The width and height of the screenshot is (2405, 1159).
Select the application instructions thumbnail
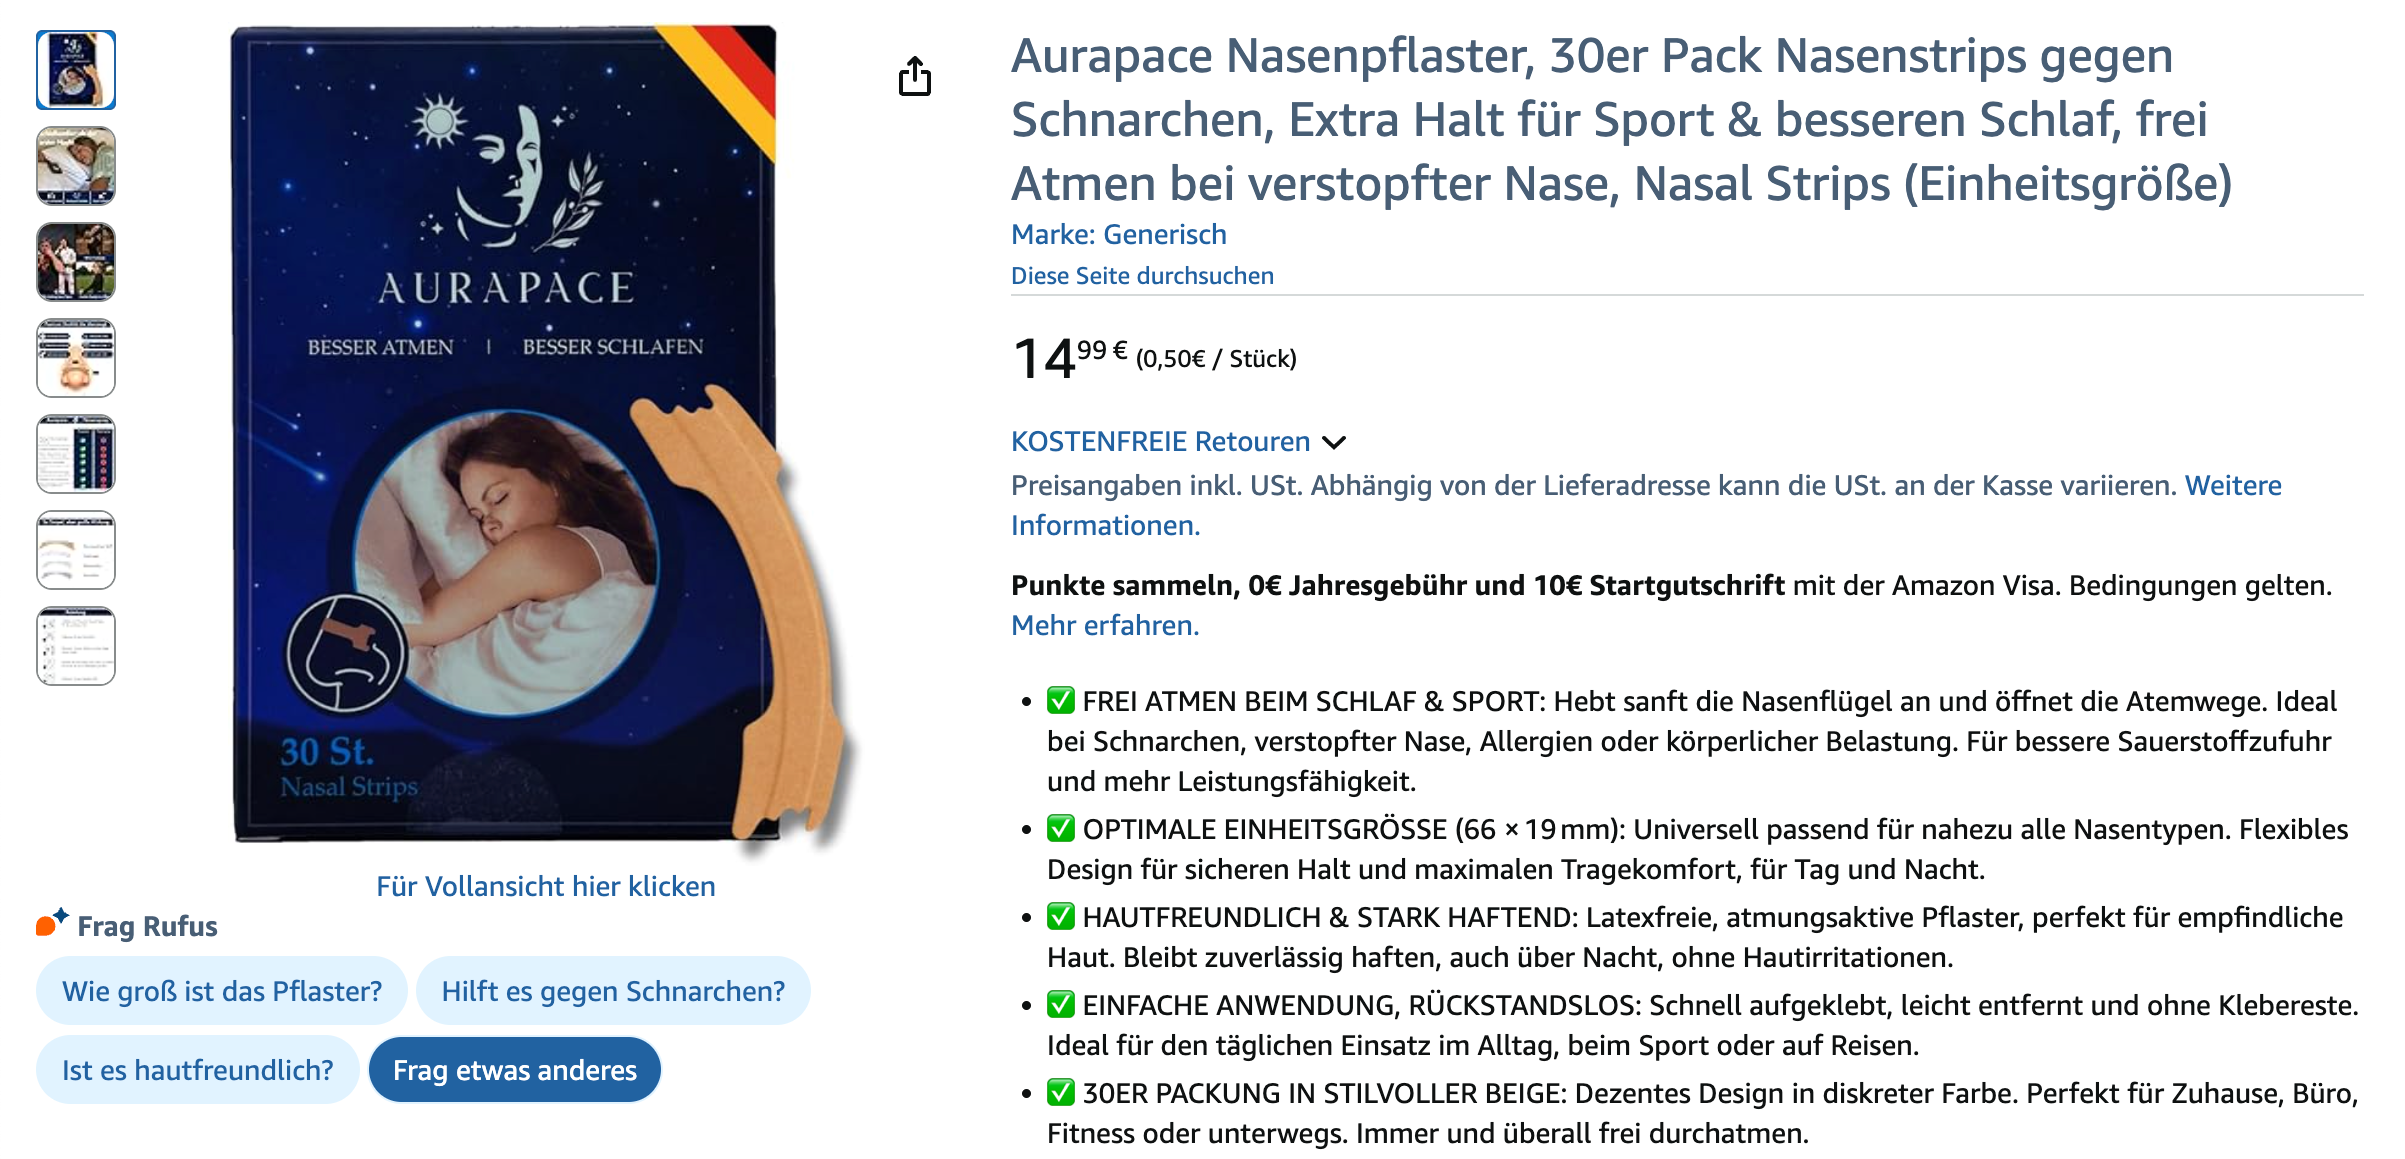tap(76, 646)
